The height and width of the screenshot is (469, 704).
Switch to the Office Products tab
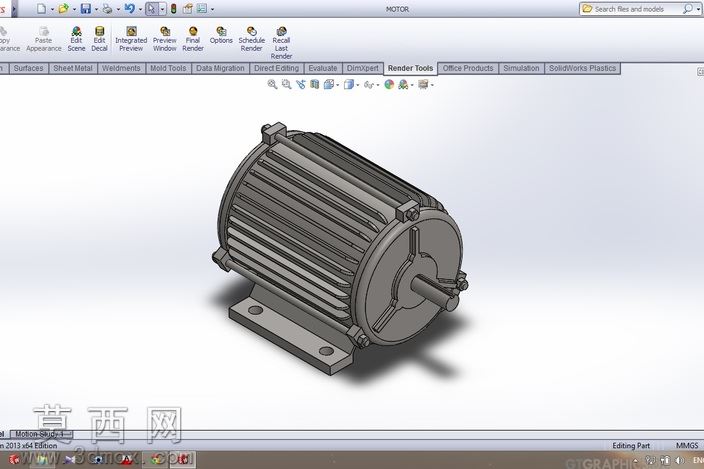(x=468, y=68)
